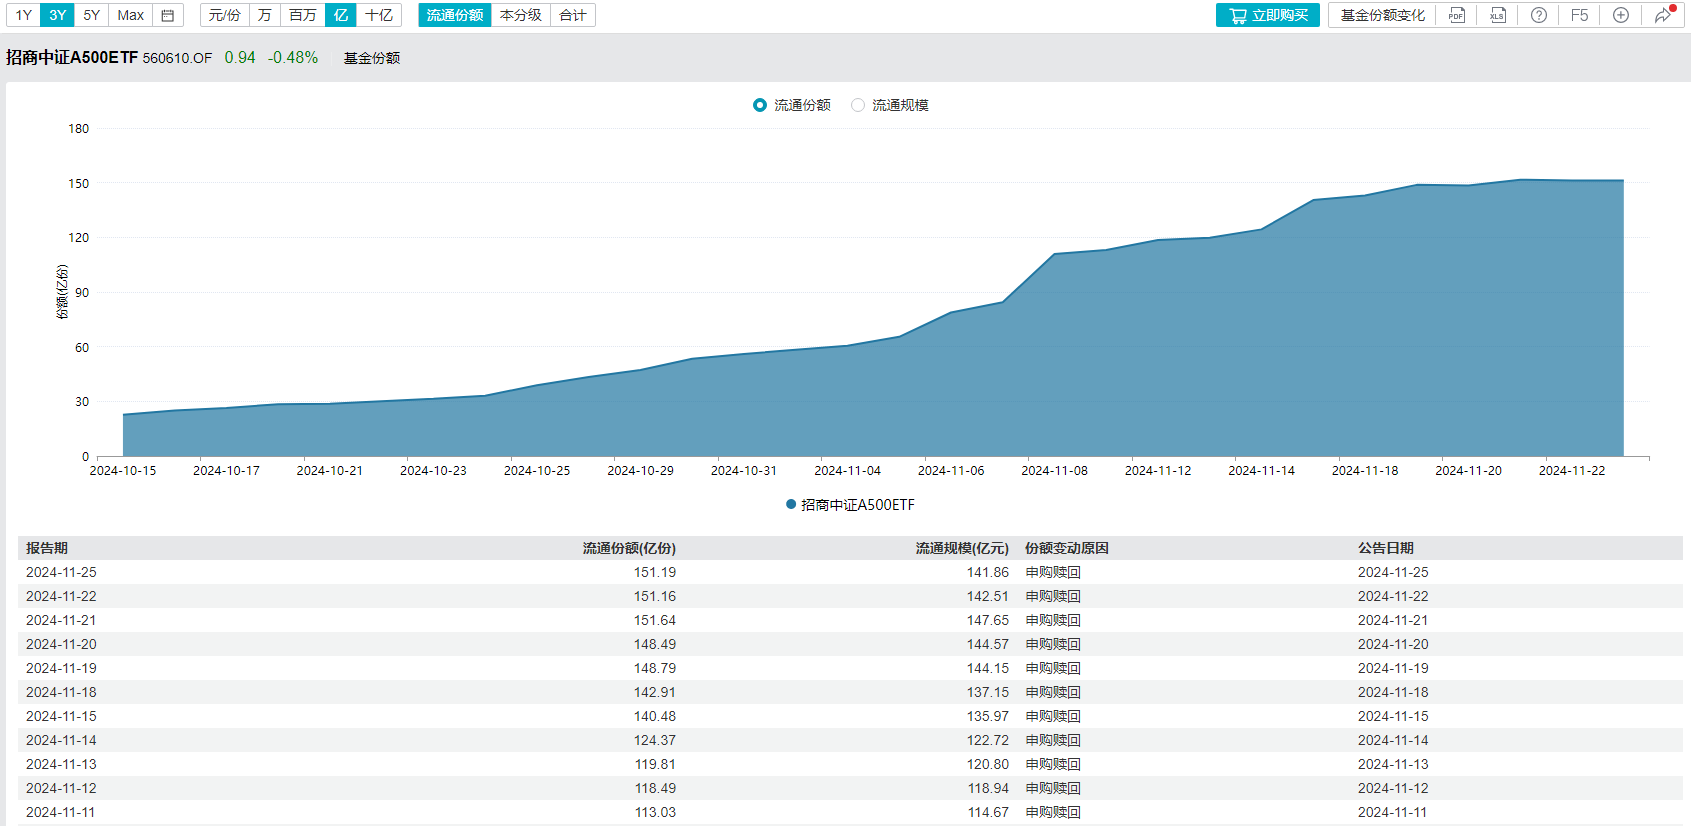Screen dimensions: 1691x826
Task: Export the page as PDF
Action: coord(1456,15)
